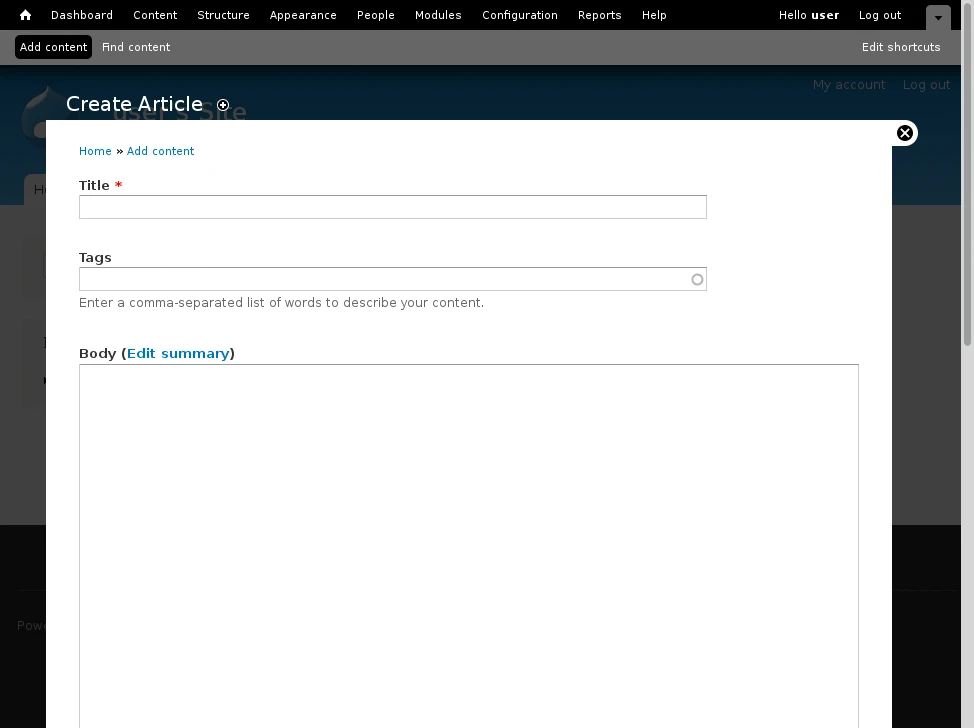Click the Home breadcrumb link
974x728 pixels.
95,151
